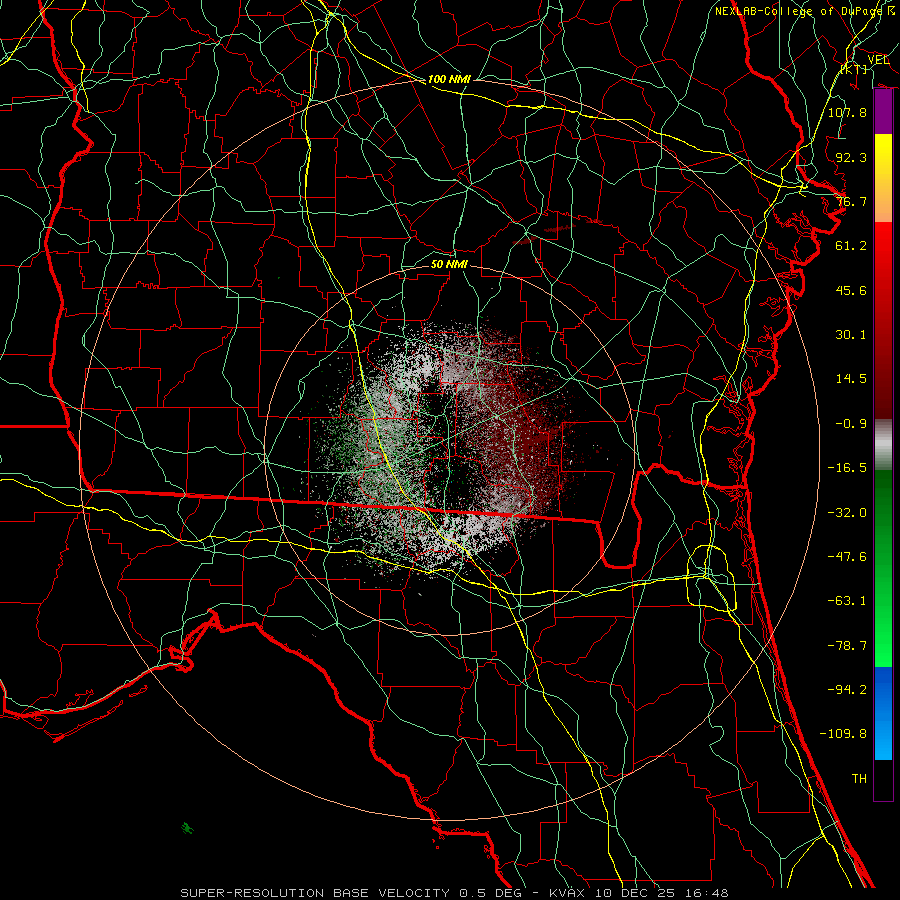Click the black TH segment of the color bar
Viewport: 900px width, 900px height.
pyautogui.click(x=883, y=779)
